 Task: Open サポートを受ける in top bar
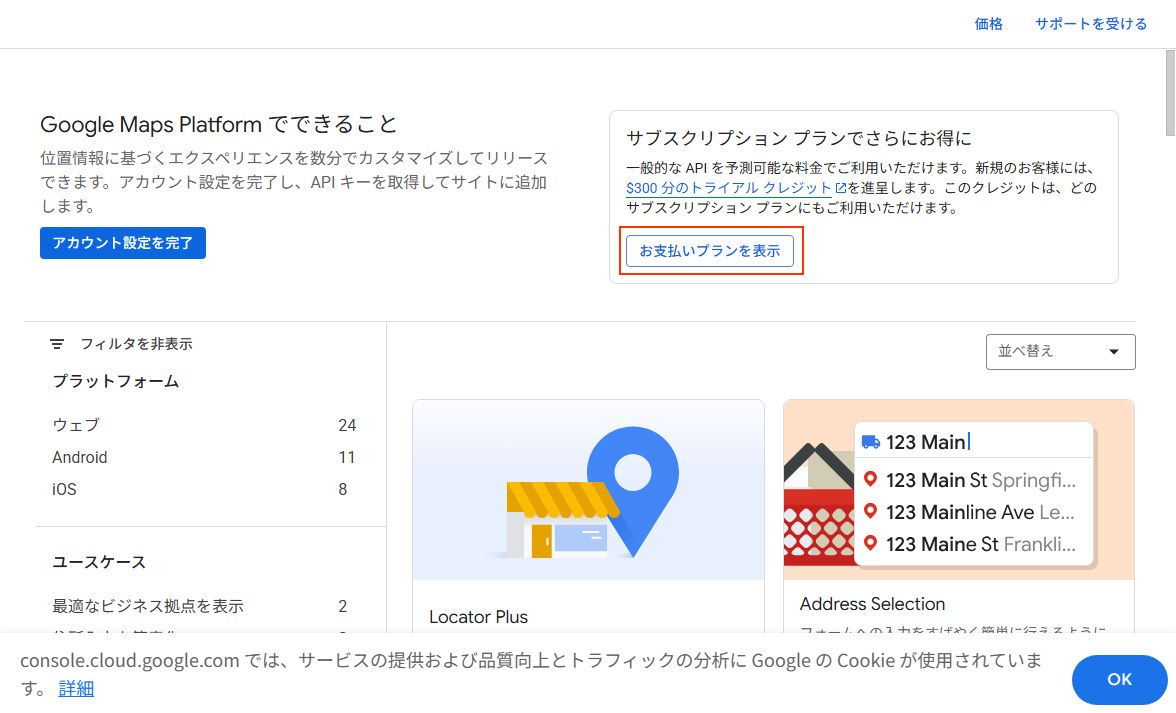pyautogui.click(x=1091, y=24)
